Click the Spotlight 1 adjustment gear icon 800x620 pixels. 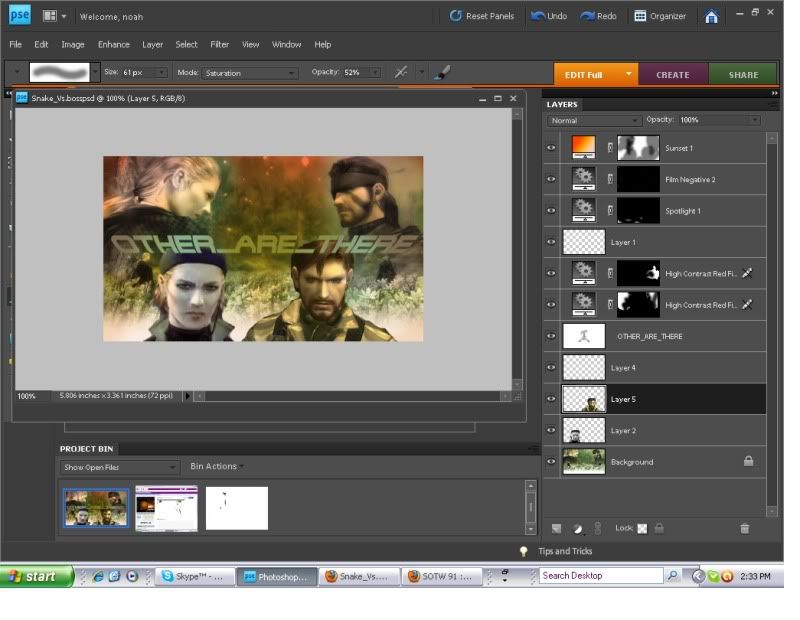point(584,210)
